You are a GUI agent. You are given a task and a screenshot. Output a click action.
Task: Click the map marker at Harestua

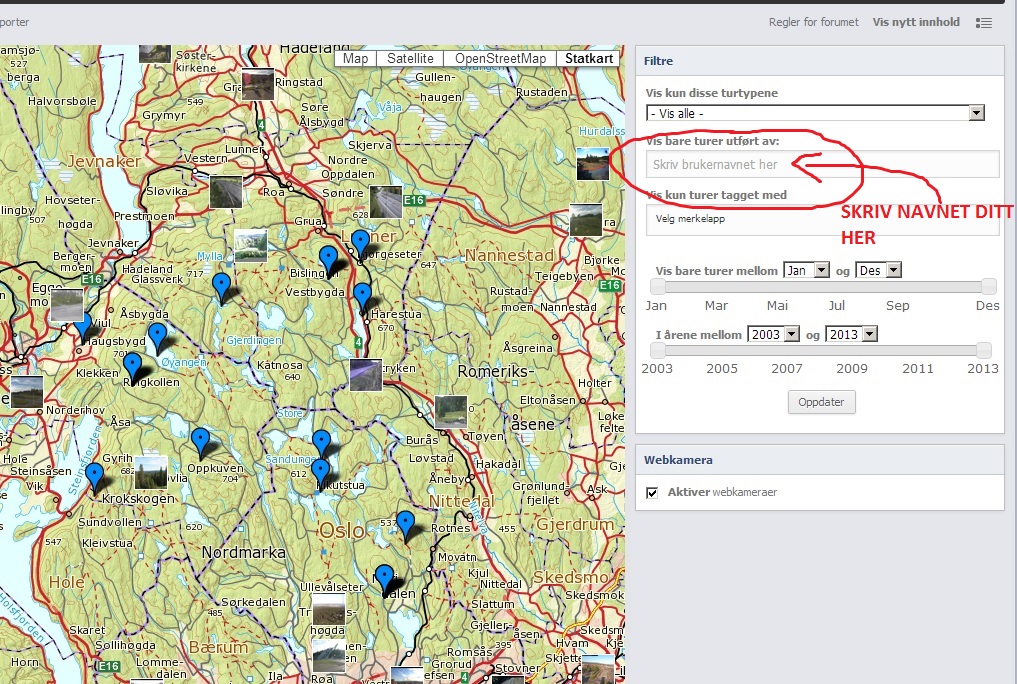point(362,296)
